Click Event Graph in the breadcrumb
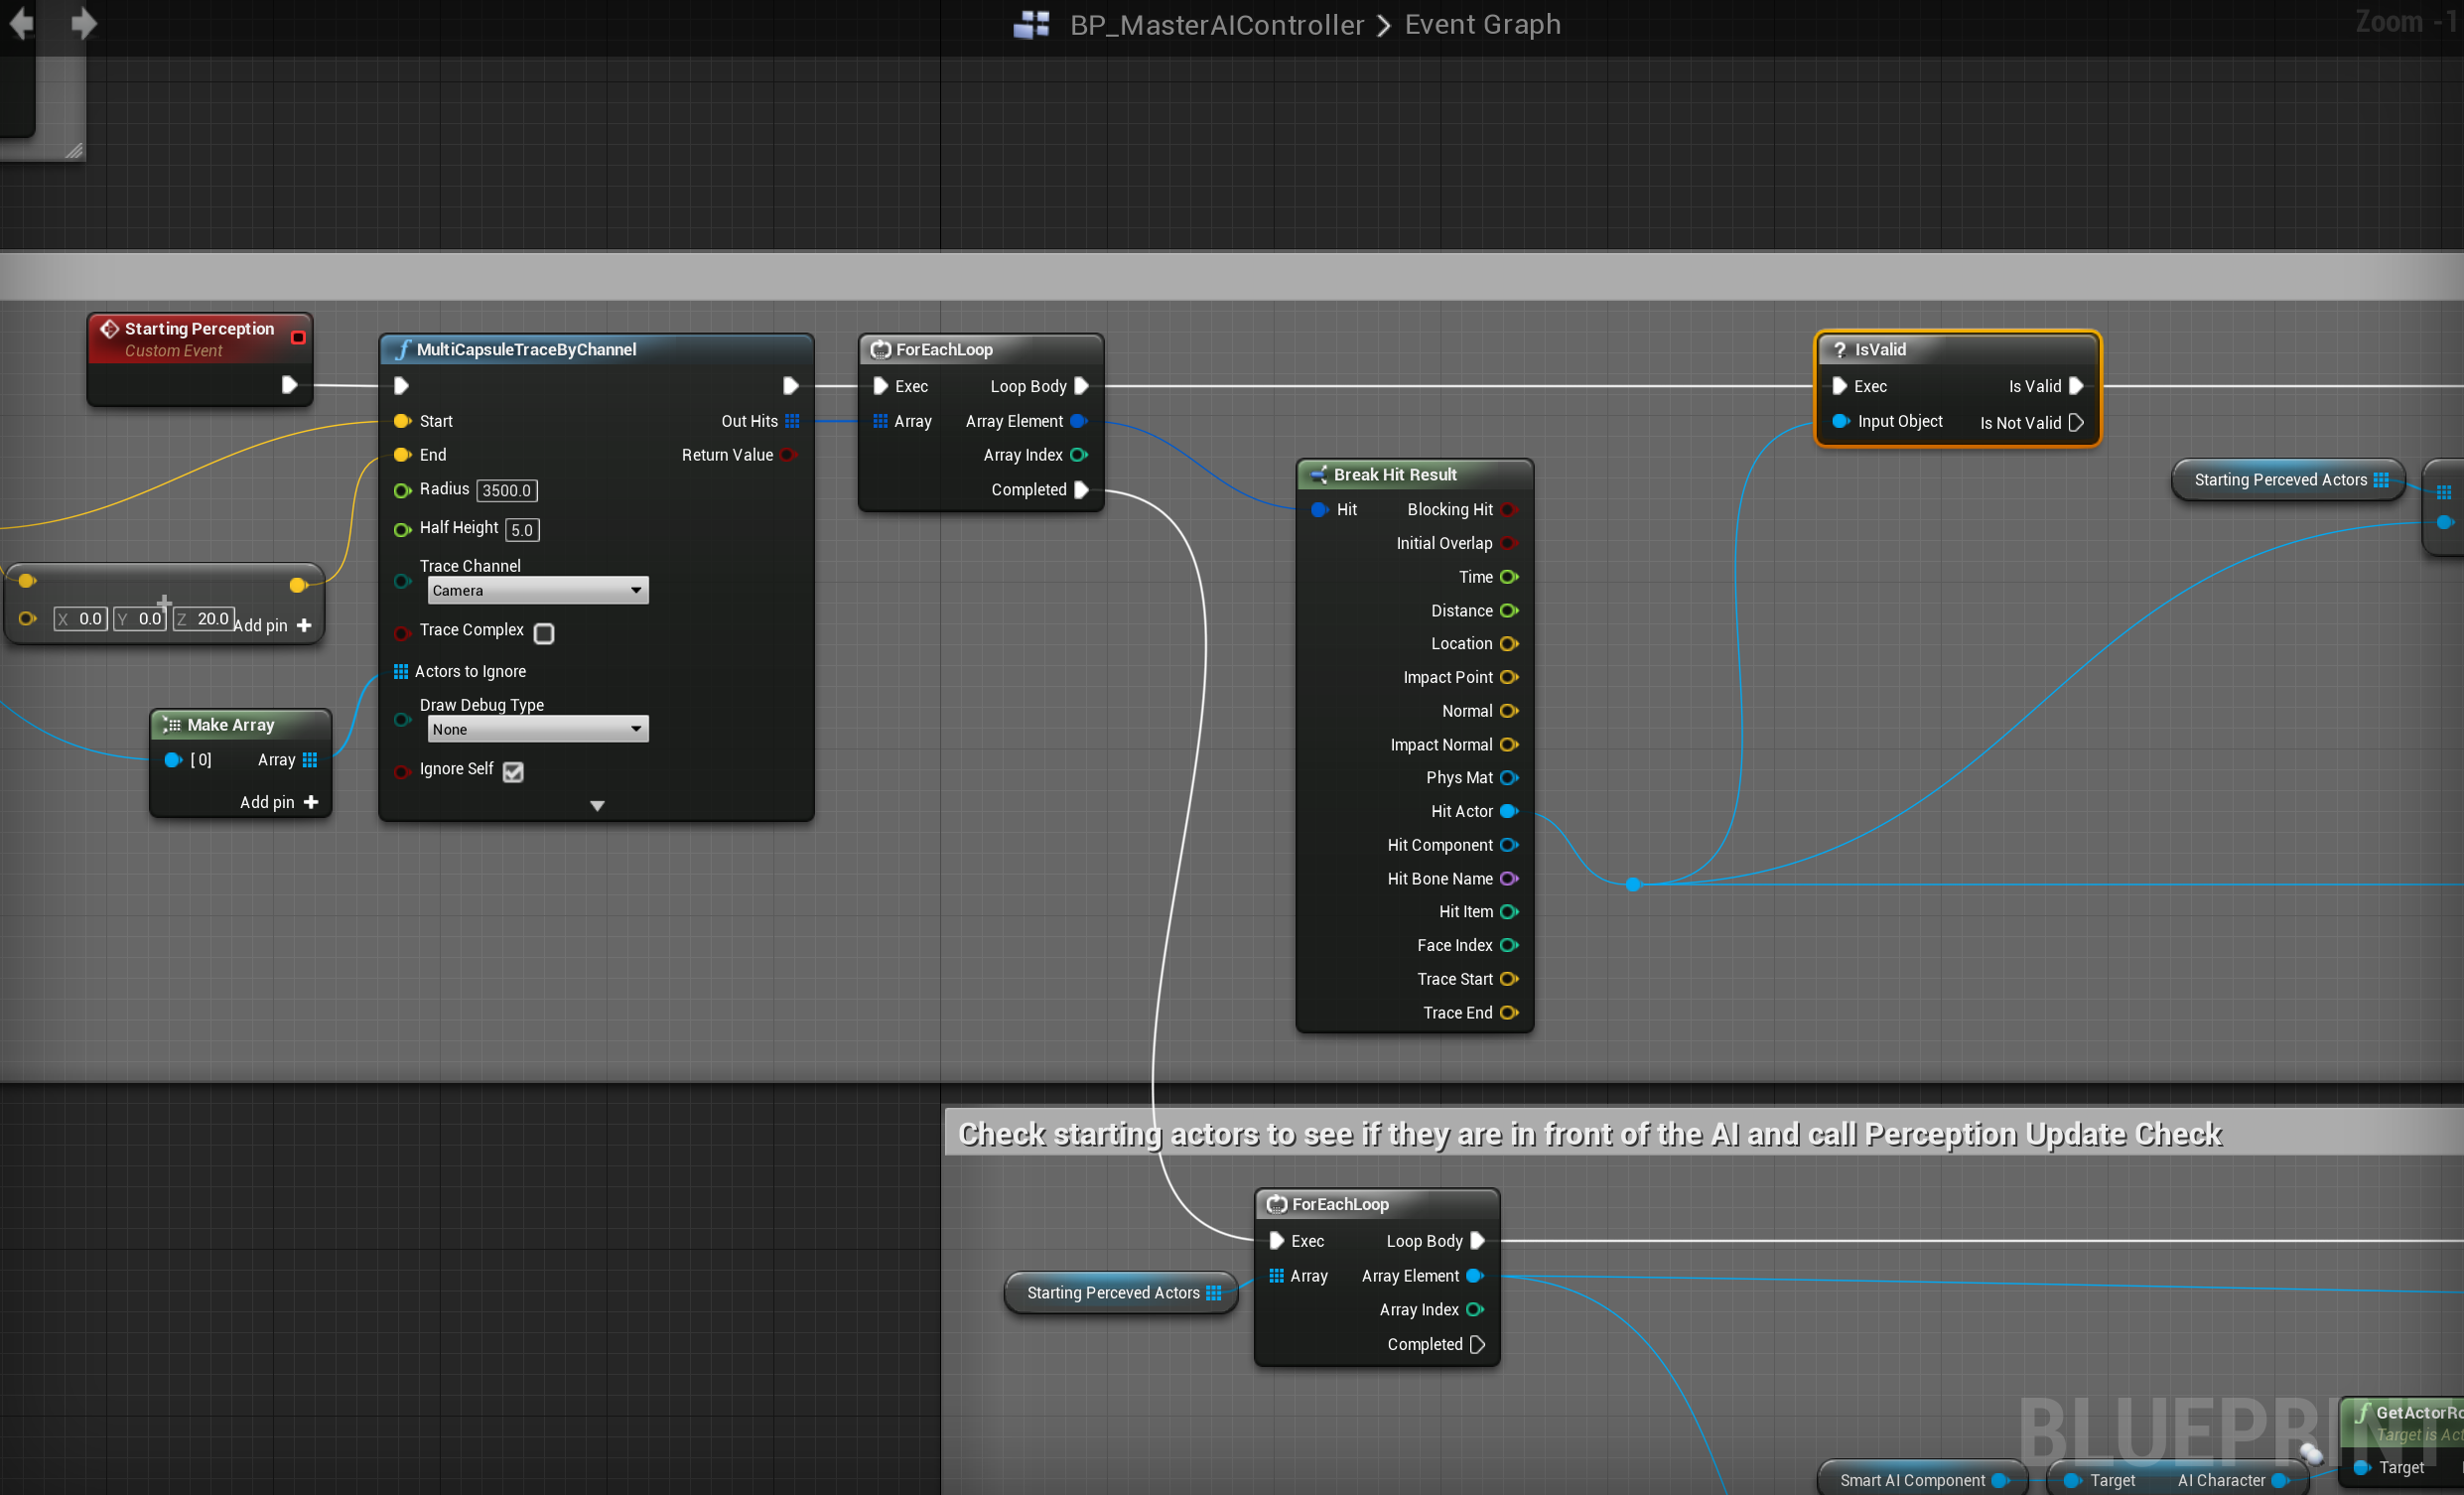This screenshot has width=2464, height=1495. [1482, 24]
